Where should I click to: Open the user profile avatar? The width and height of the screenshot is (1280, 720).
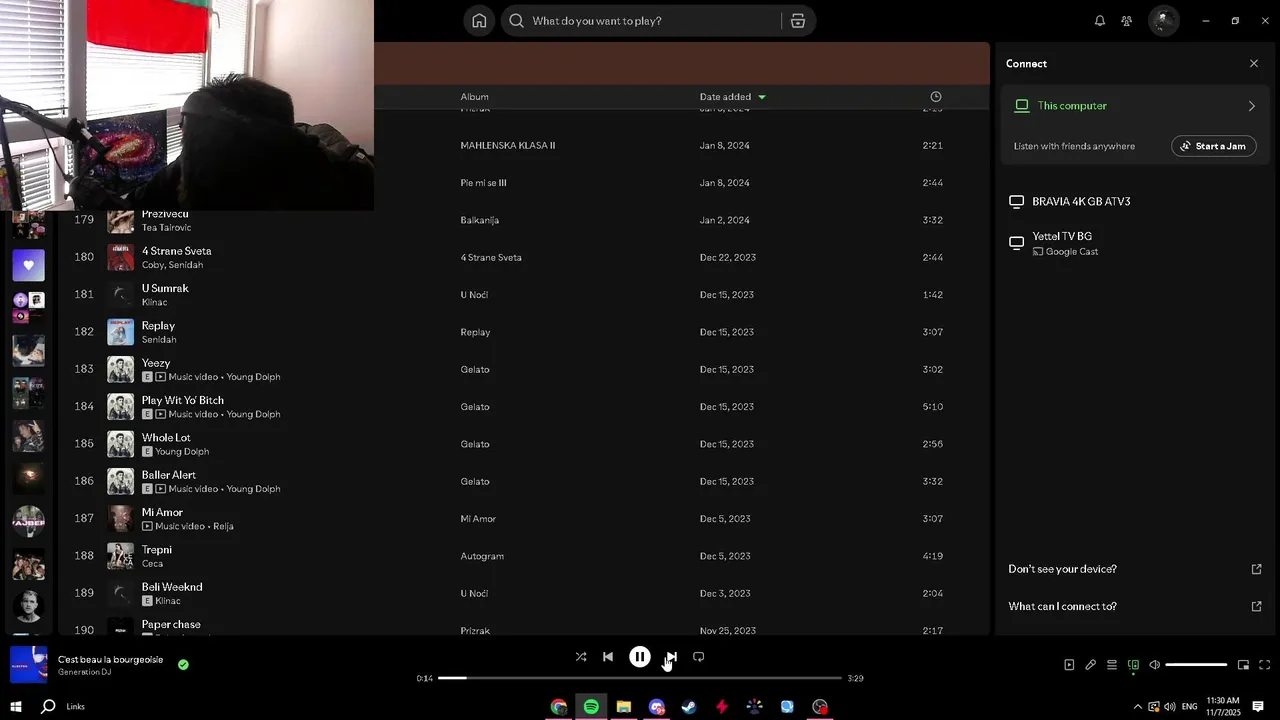pos(1163,20)
